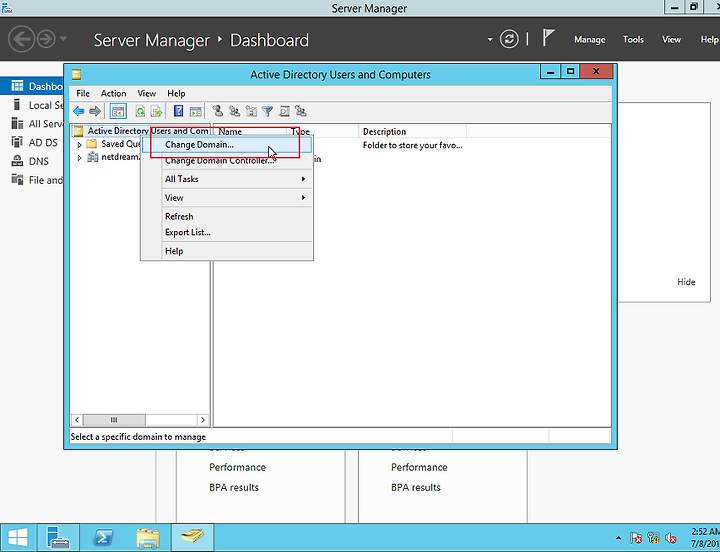
Task: Click the gray Forward arrow in ADUC toolbar
Action: (95, 111)
